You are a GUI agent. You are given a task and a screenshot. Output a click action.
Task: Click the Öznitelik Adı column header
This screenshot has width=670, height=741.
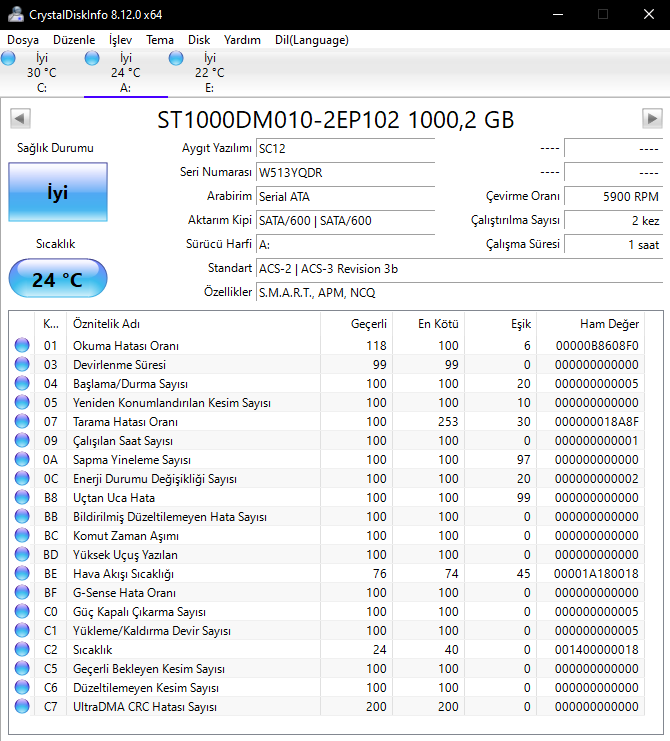193,324
